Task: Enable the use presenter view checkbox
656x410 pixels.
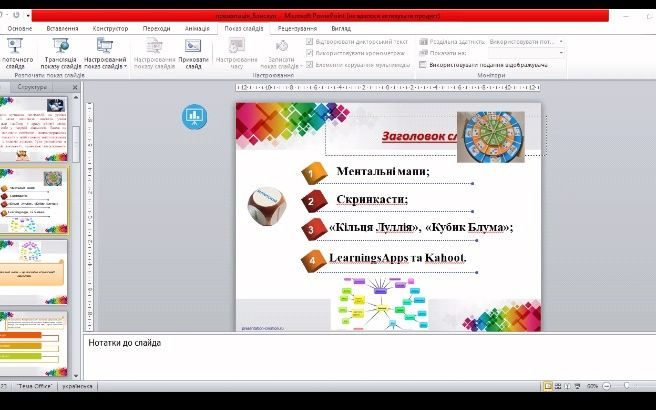Action: click(424, 64)
